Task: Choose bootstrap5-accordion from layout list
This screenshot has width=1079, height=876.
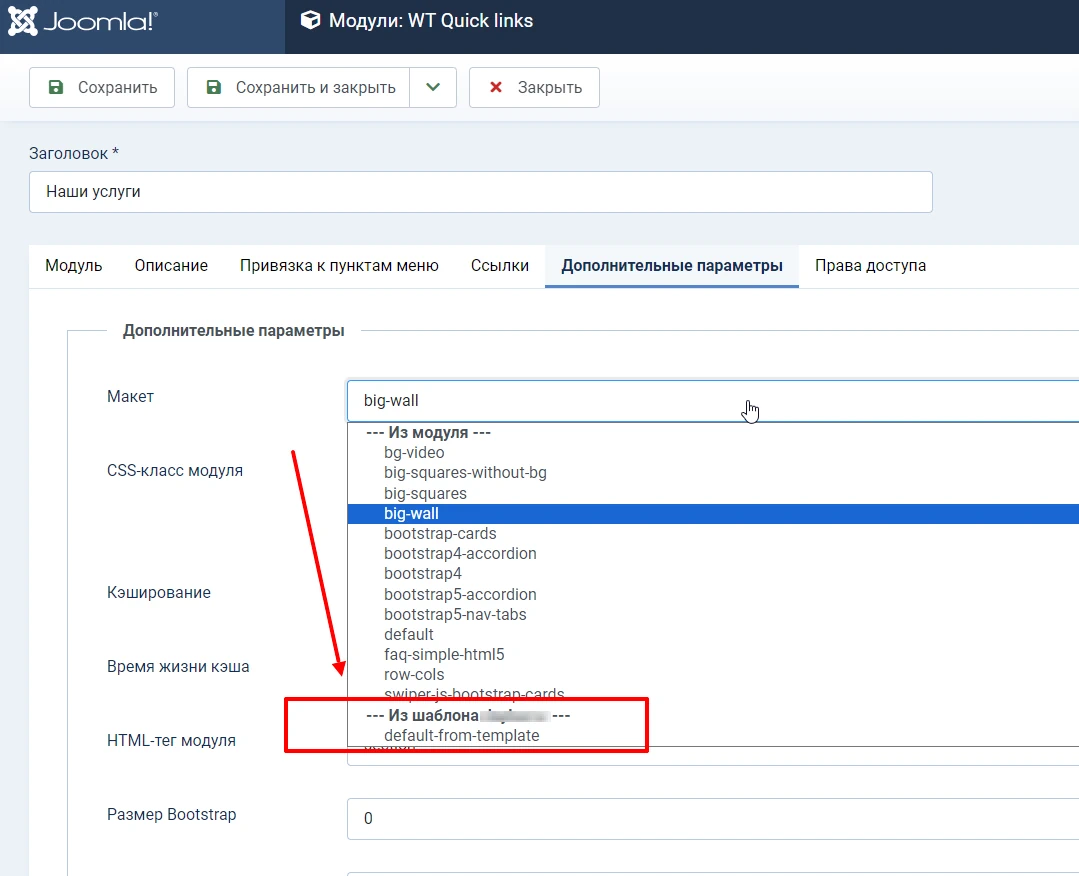Action: click(x=460, y=594)
